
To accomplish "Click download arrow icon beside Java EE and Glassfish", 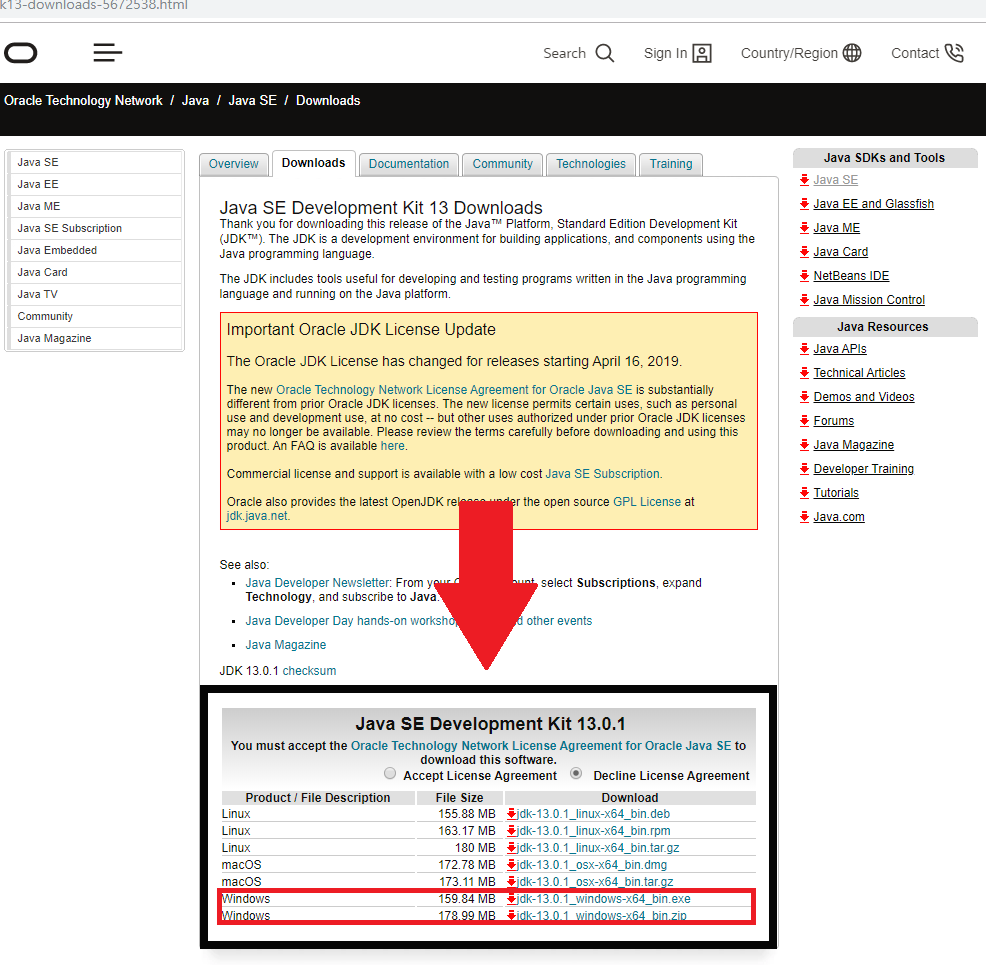I will pyautogui.click(x=804, y=204).
